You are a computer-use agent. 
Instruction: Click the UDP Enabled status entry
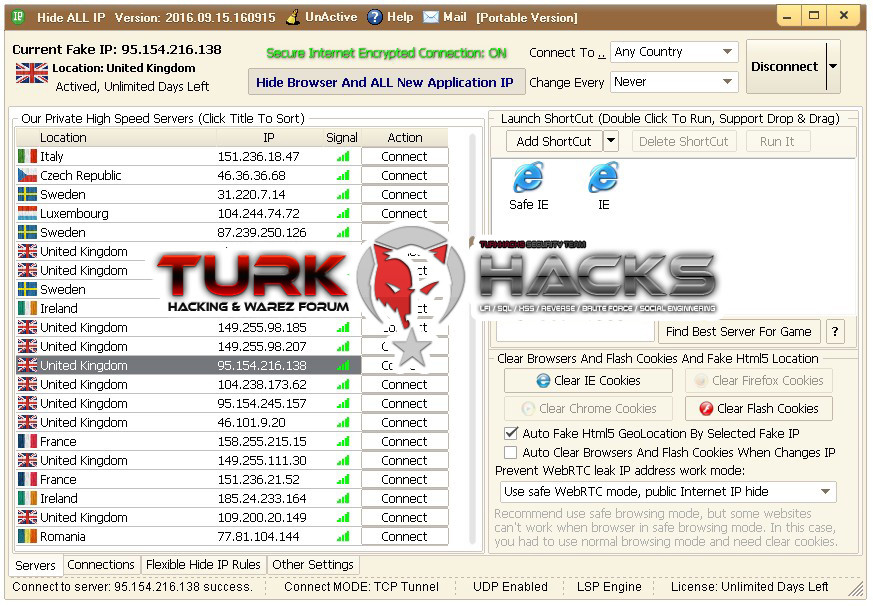click(x=510, y=587)
